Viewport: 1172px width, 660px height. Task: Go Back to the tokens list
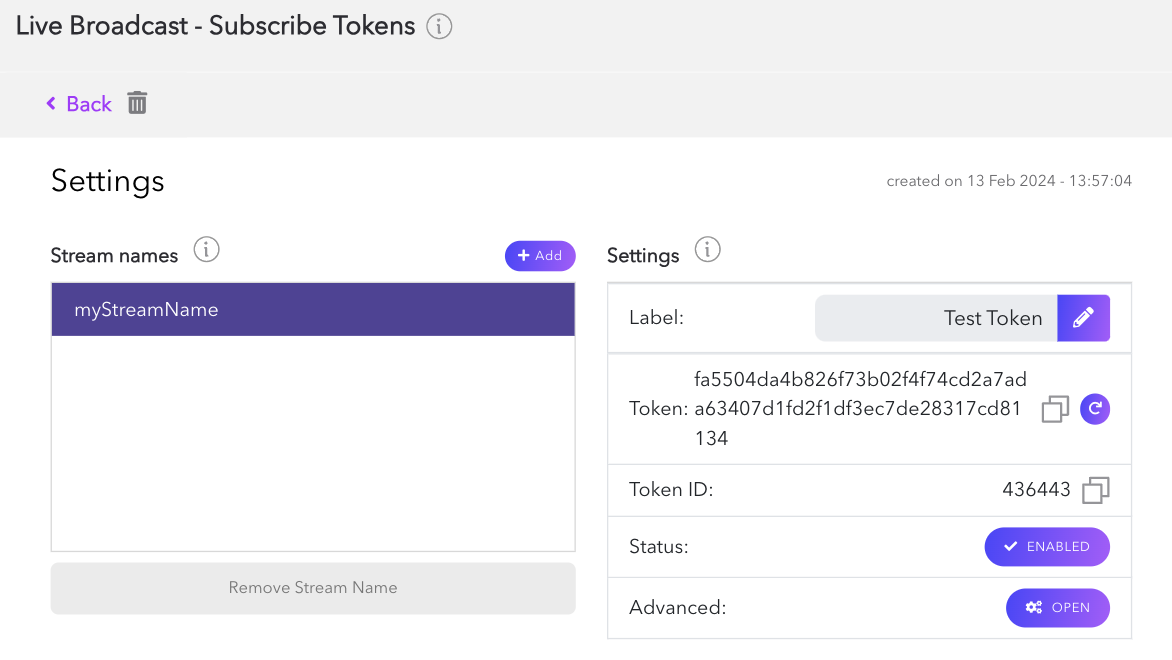79,104
